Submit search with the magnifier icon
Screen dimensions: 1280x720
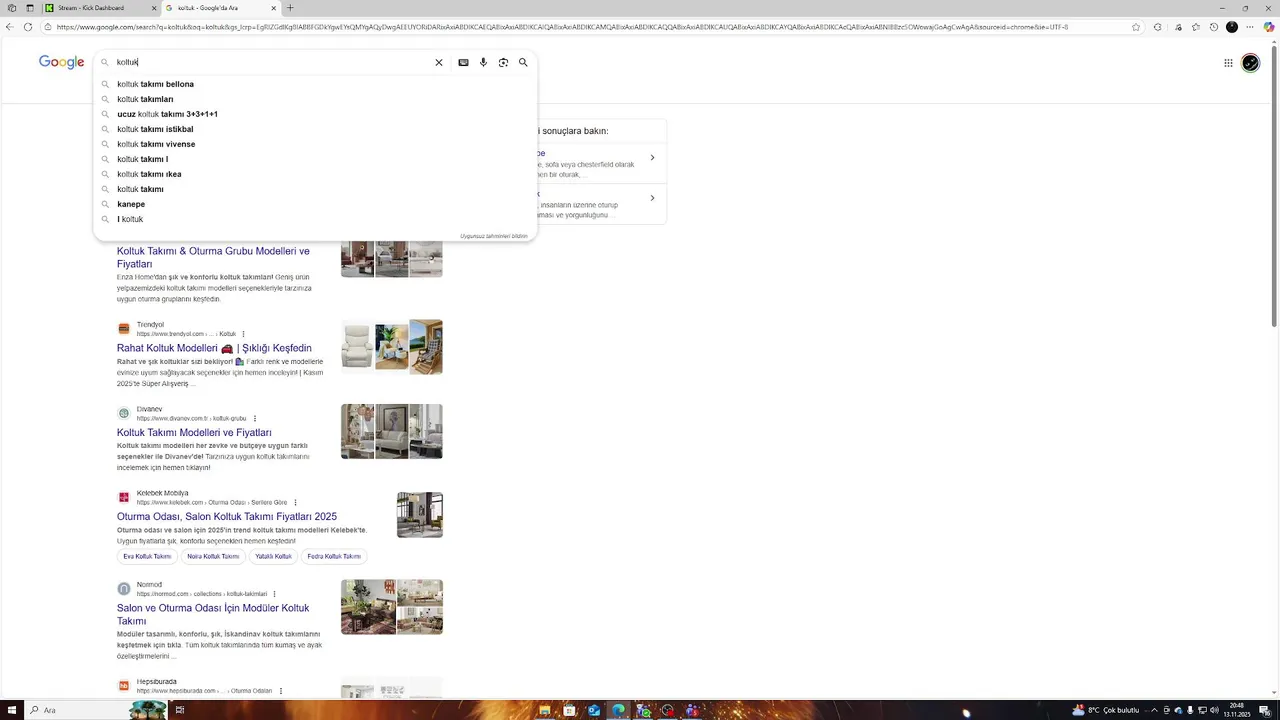click(x=523, y=62)
